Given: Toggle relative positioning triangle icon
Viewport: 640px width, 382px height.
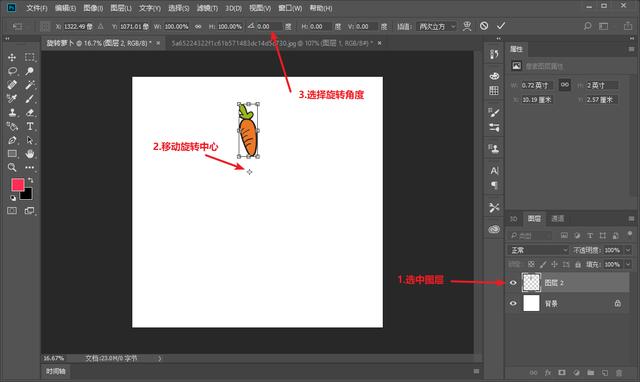Looking at the screenshot, I should click(100, 27).
